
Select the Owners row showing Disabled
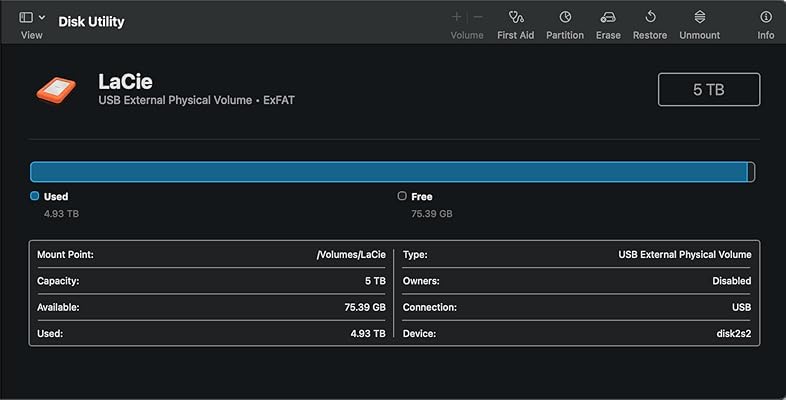576,281
